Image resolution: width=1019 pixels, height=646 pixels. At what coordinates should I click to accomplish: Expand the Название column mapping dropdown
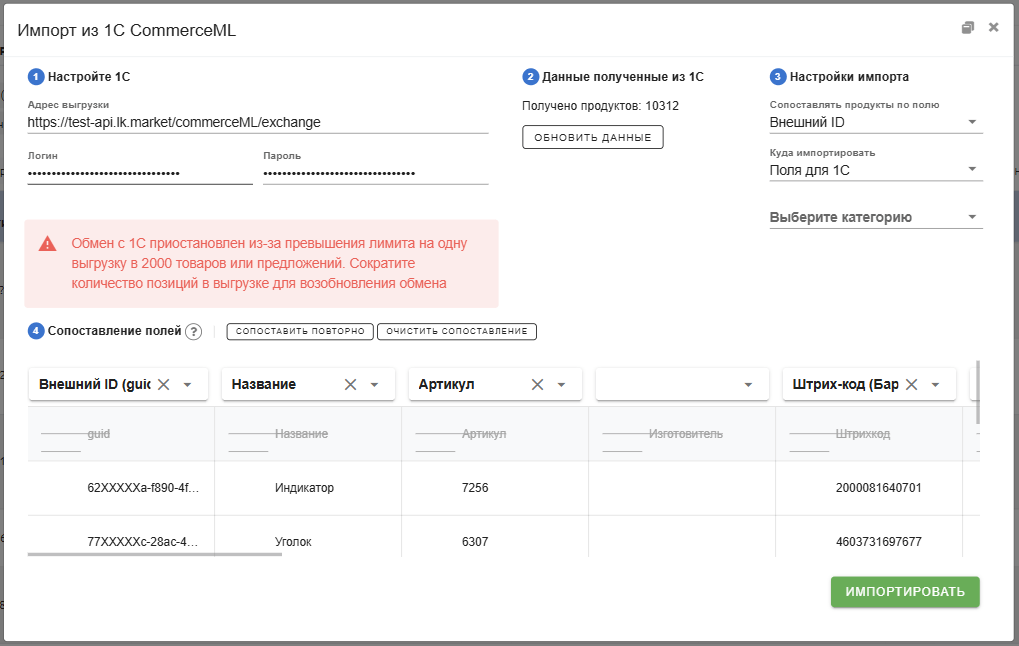pyautogui.click(x=374, y=385)
